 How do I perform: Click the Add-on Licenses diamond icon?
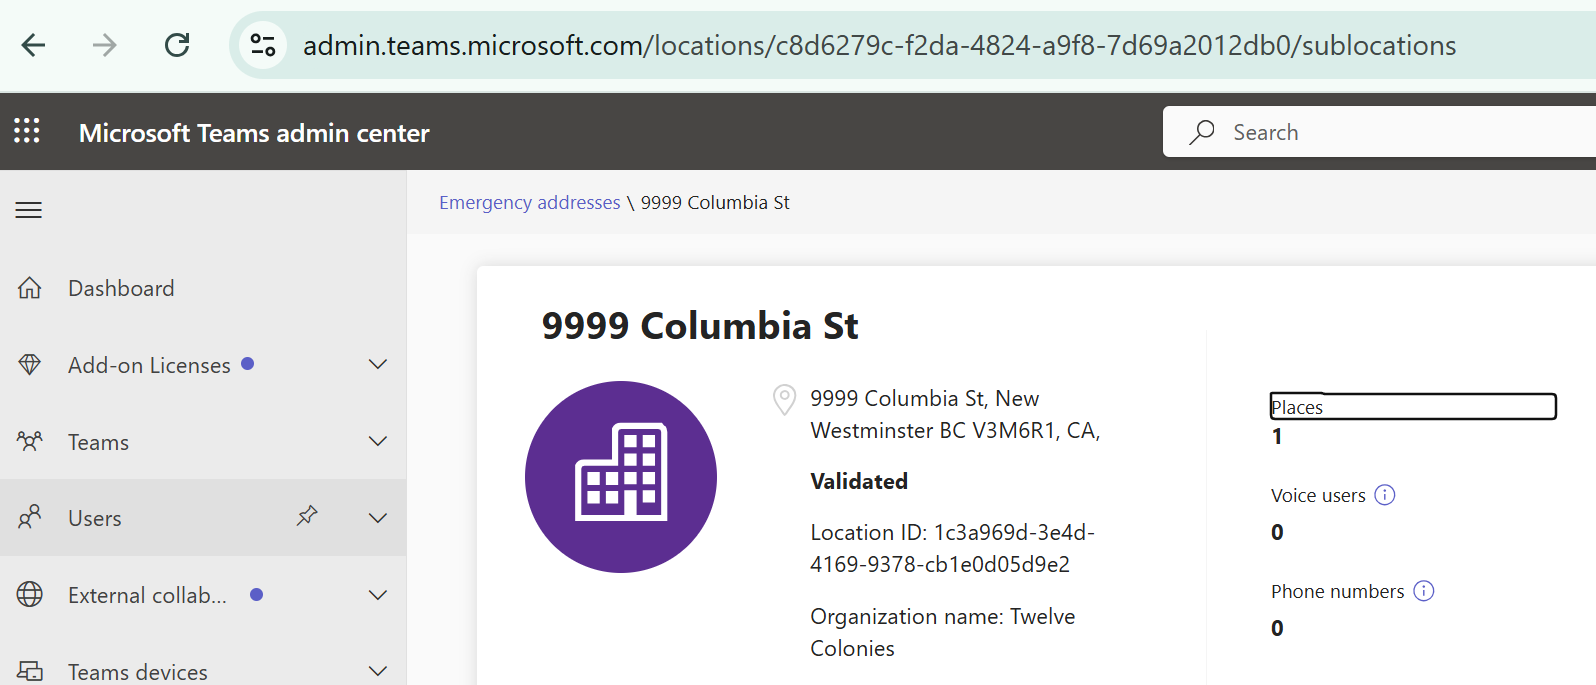point(30,365)
